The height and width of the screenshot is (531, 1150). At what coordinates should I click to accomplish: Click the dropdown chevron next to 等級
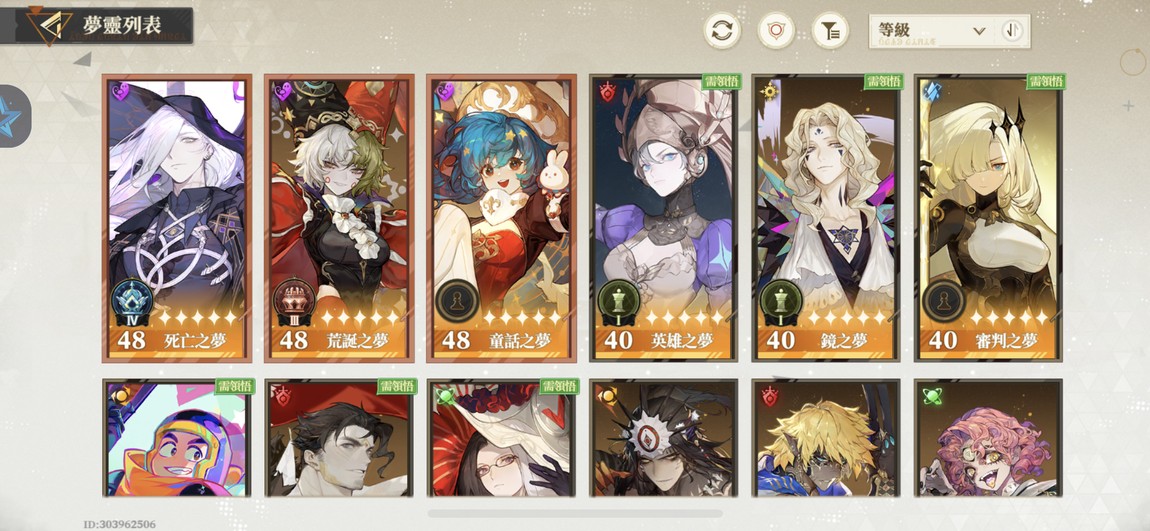[978, 31]
